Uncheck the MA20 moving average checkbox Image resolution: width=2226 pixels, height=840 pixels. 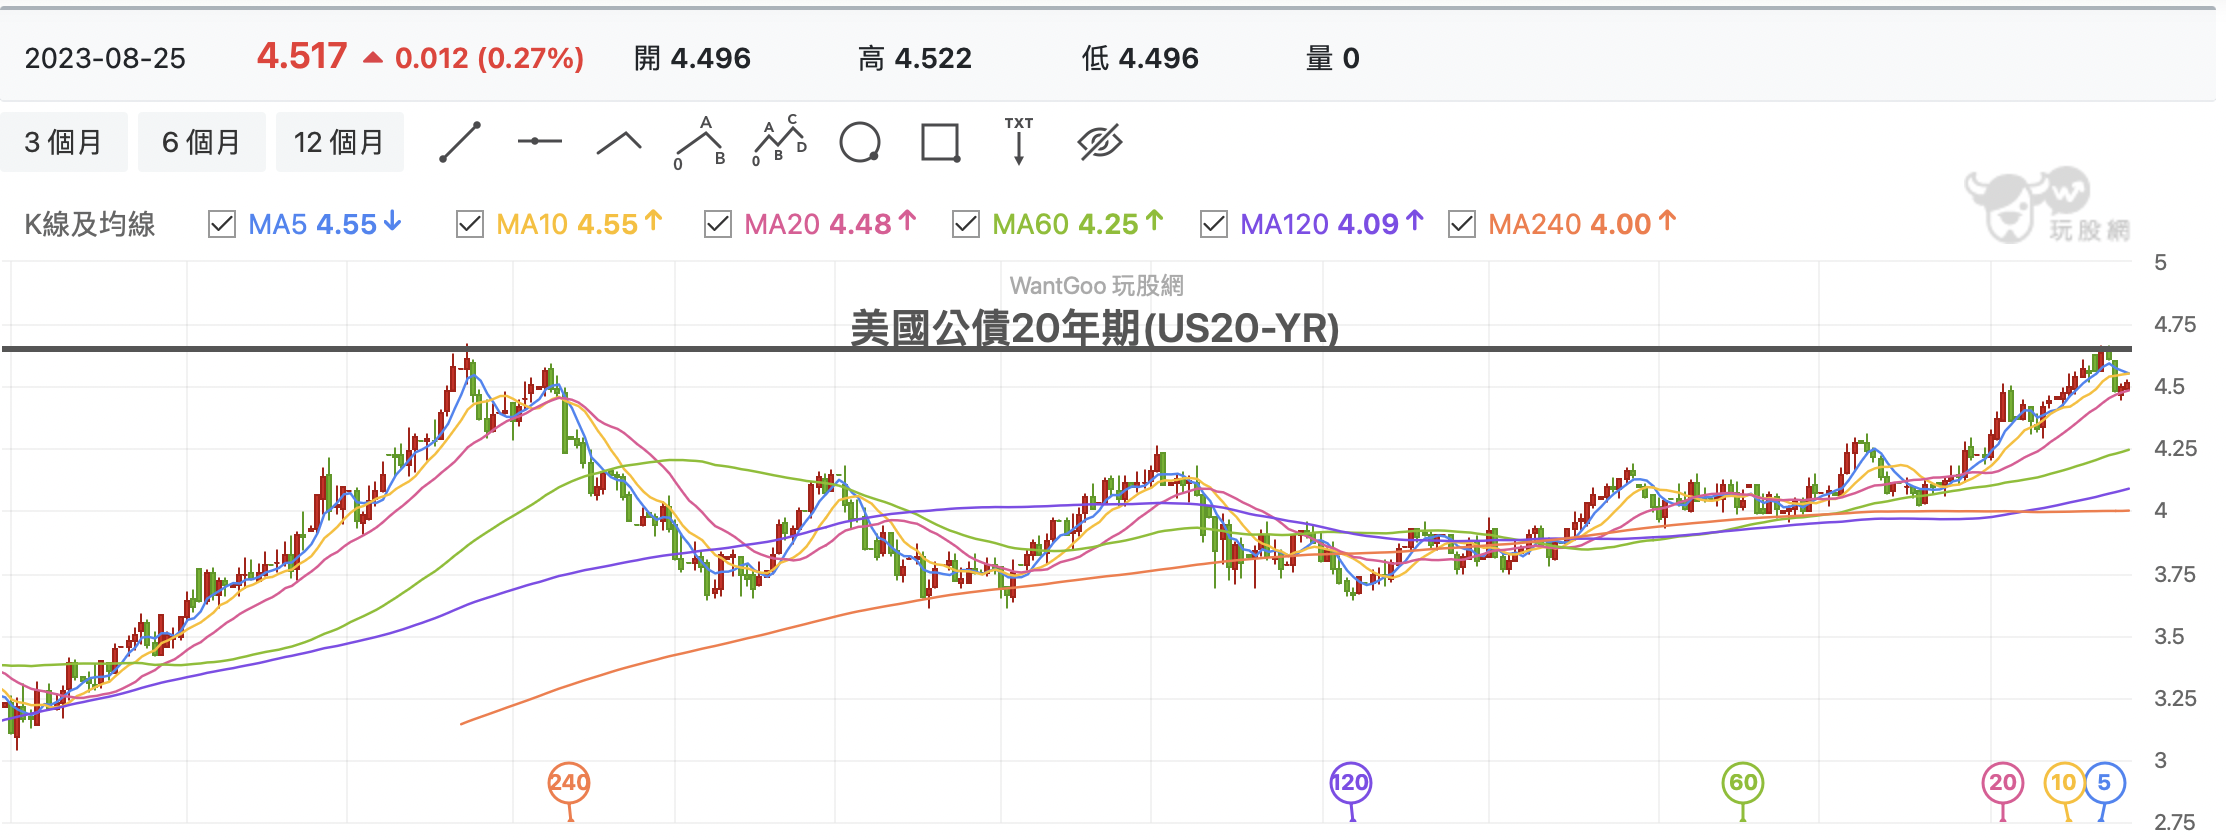point(718,224)
